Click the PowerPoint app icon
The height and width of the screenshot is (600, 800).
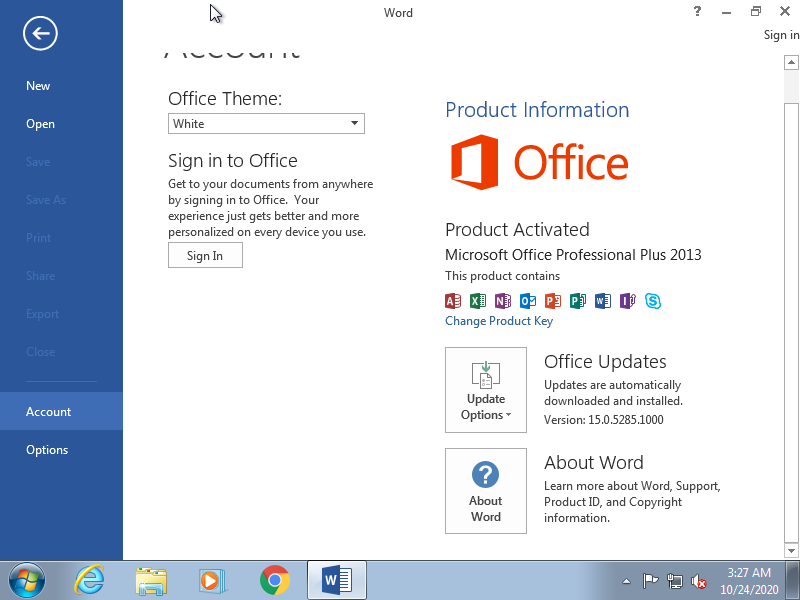click(x=553, y=301)
